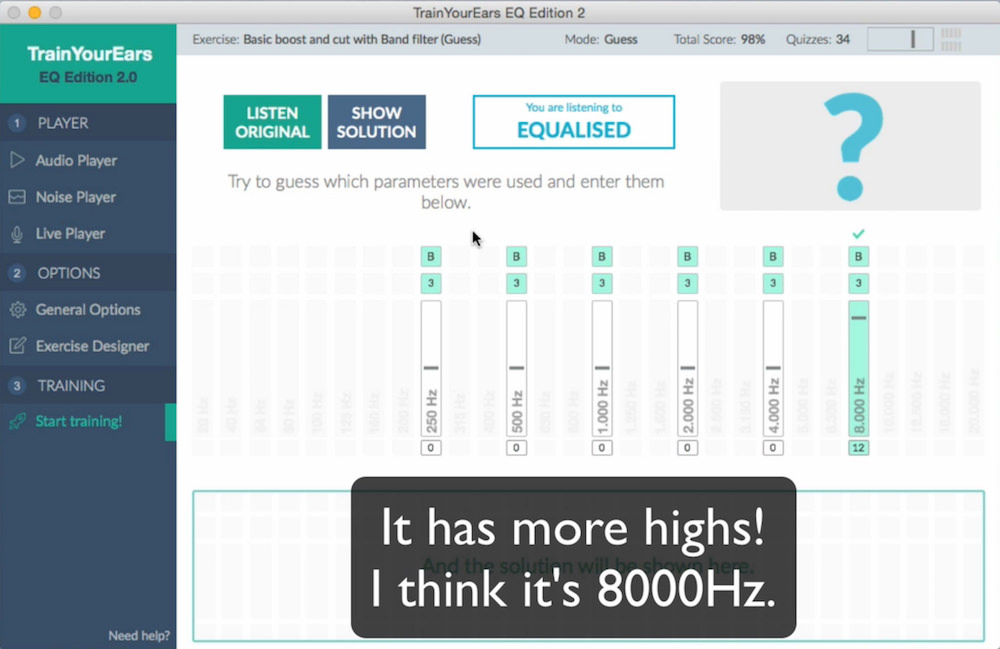Click the 1.000 Hz gain slider
This screenshot has width=1000, height=649.
click(x=601, y=368)
